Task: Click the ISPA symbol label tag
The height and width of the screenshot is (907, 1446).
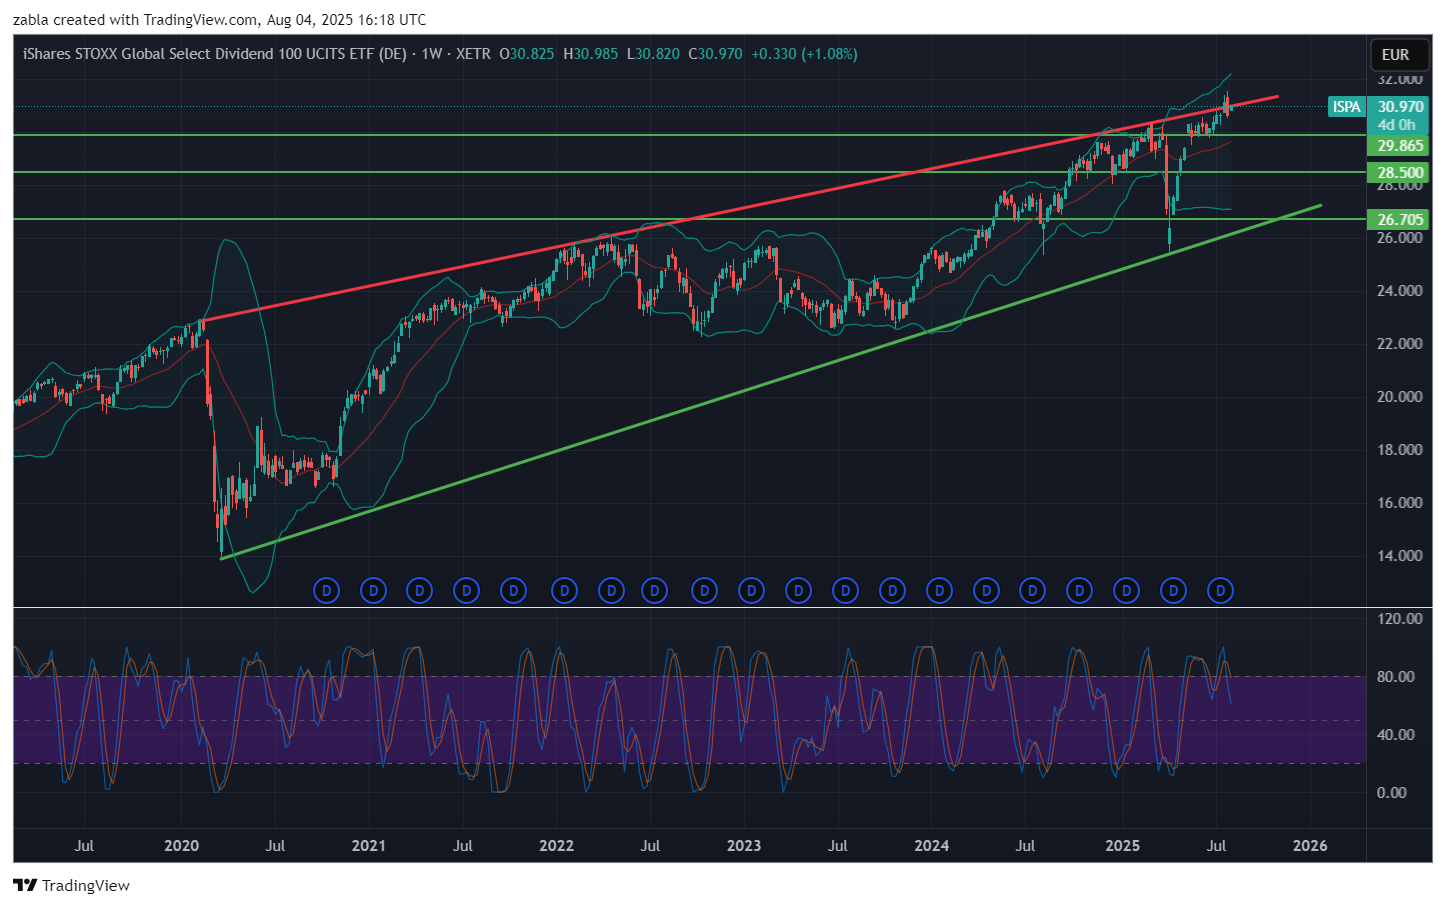Action: (1346, 107)
